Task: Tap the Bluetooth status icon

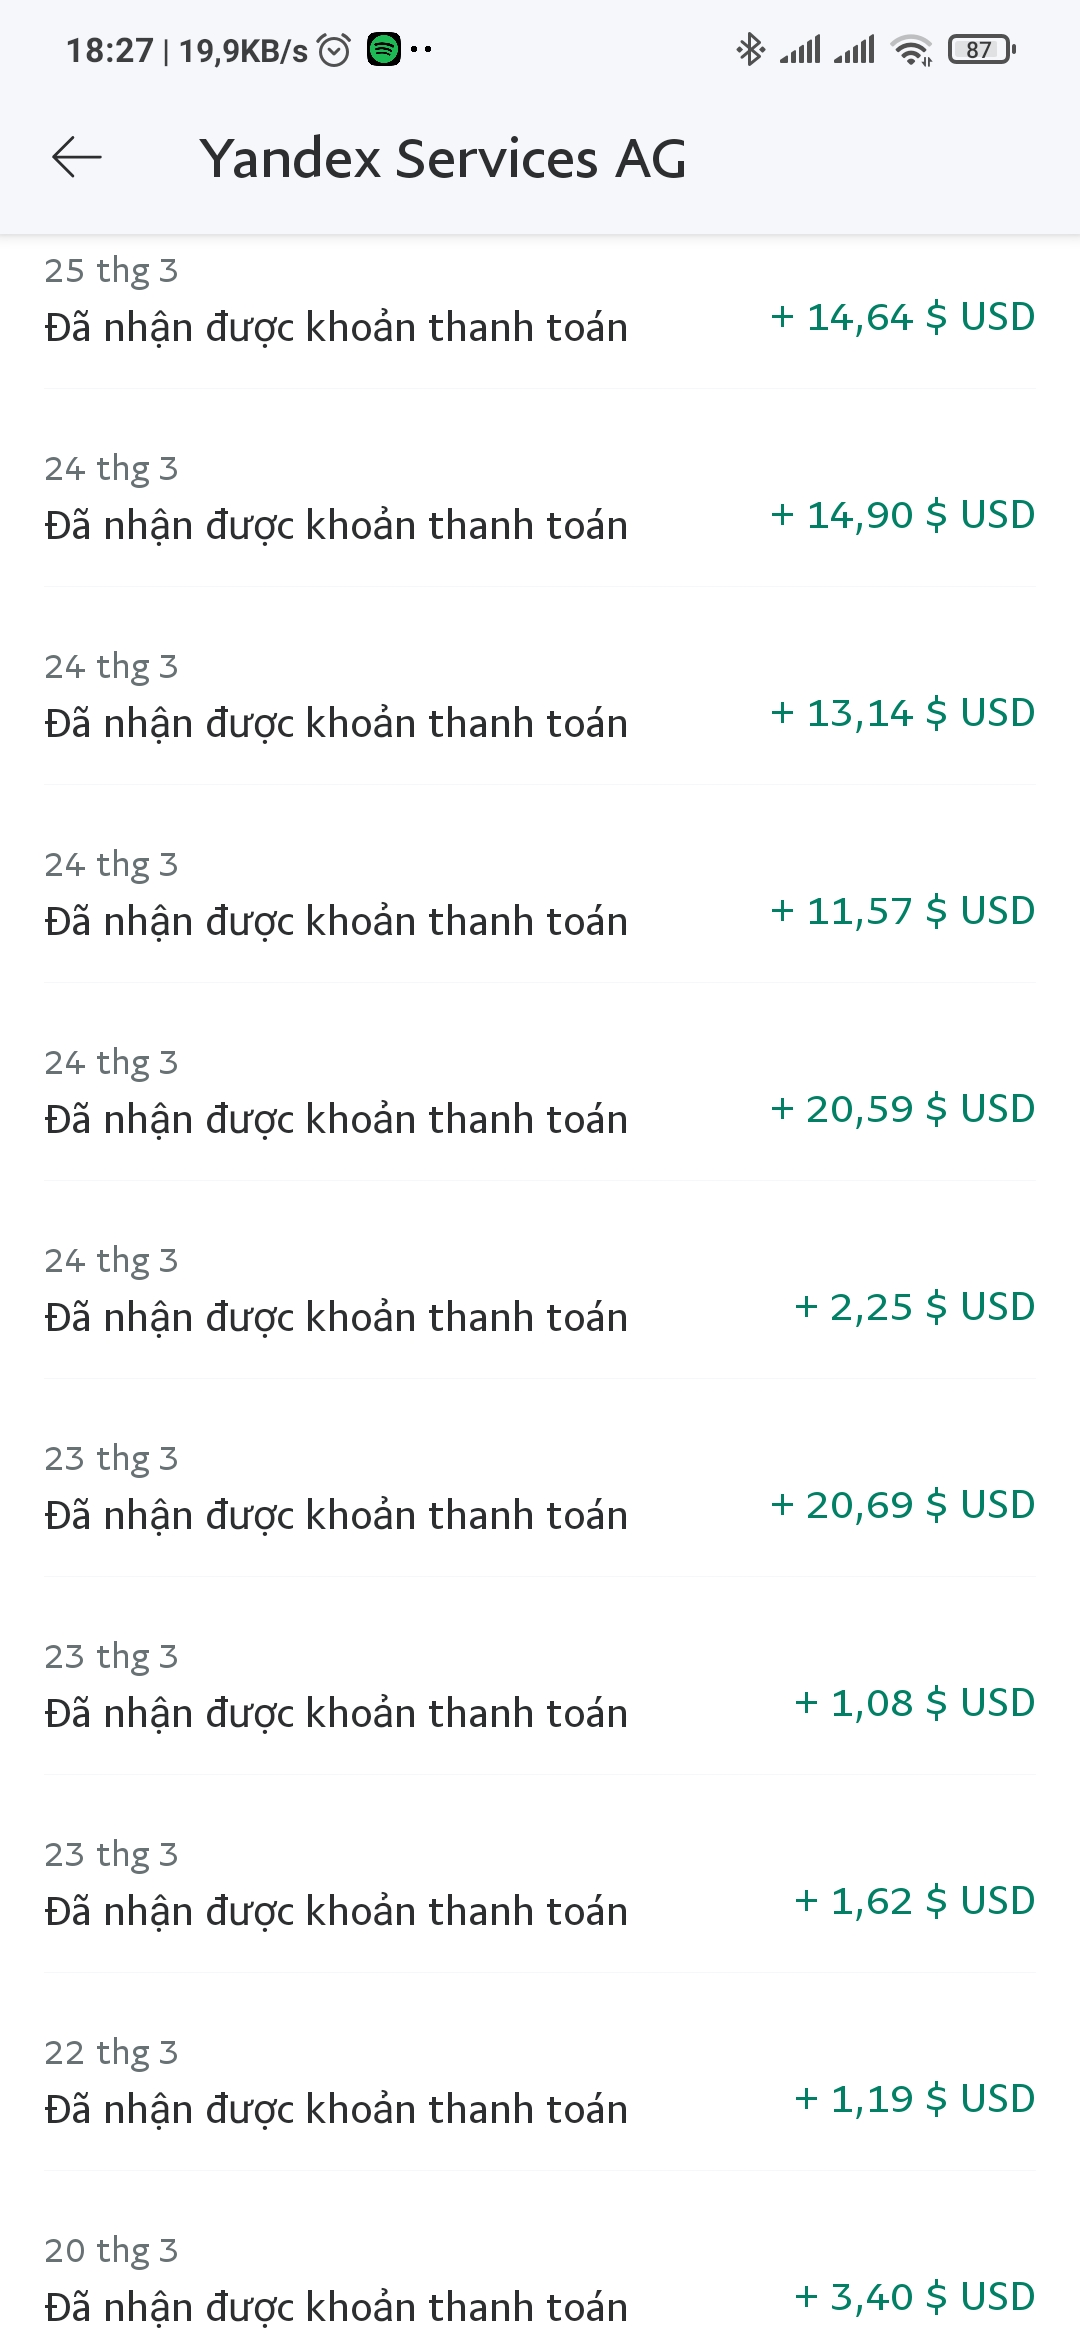Action: tap(750, 49)
